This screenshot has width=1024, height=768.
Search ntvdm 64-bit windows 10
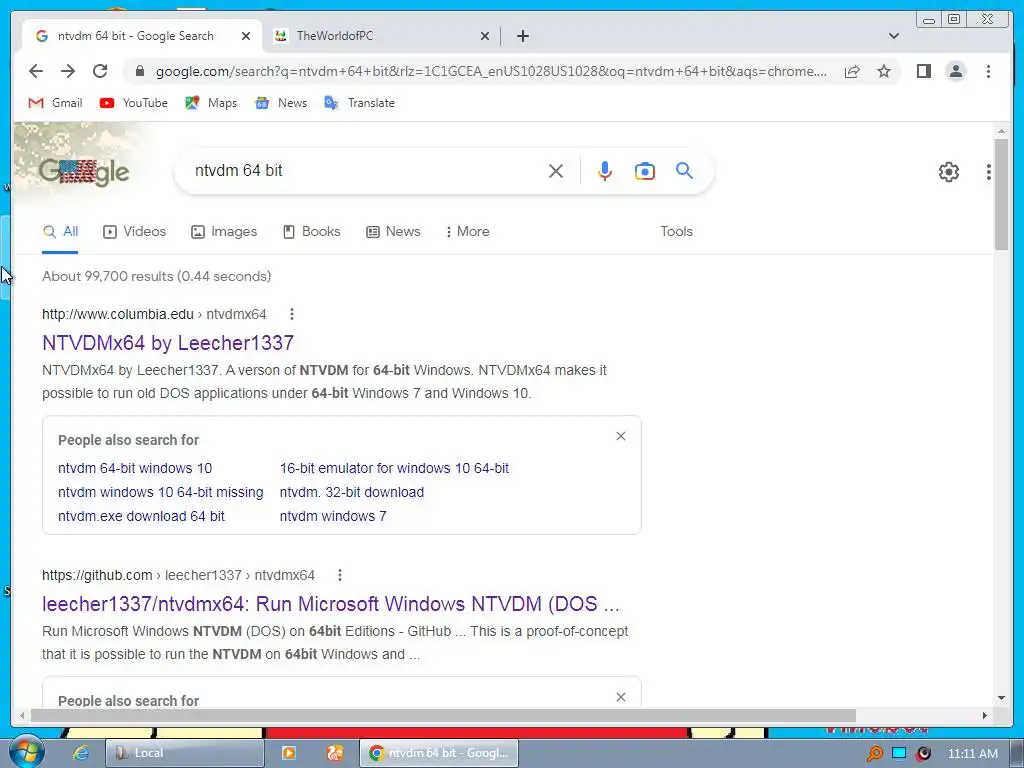click(x=135, y=468)
